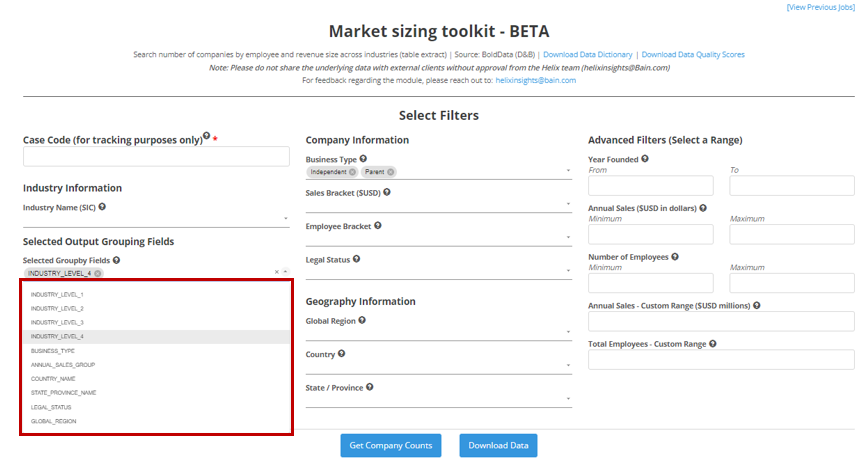Click help icon next to Global Region

tap(363, 320)
